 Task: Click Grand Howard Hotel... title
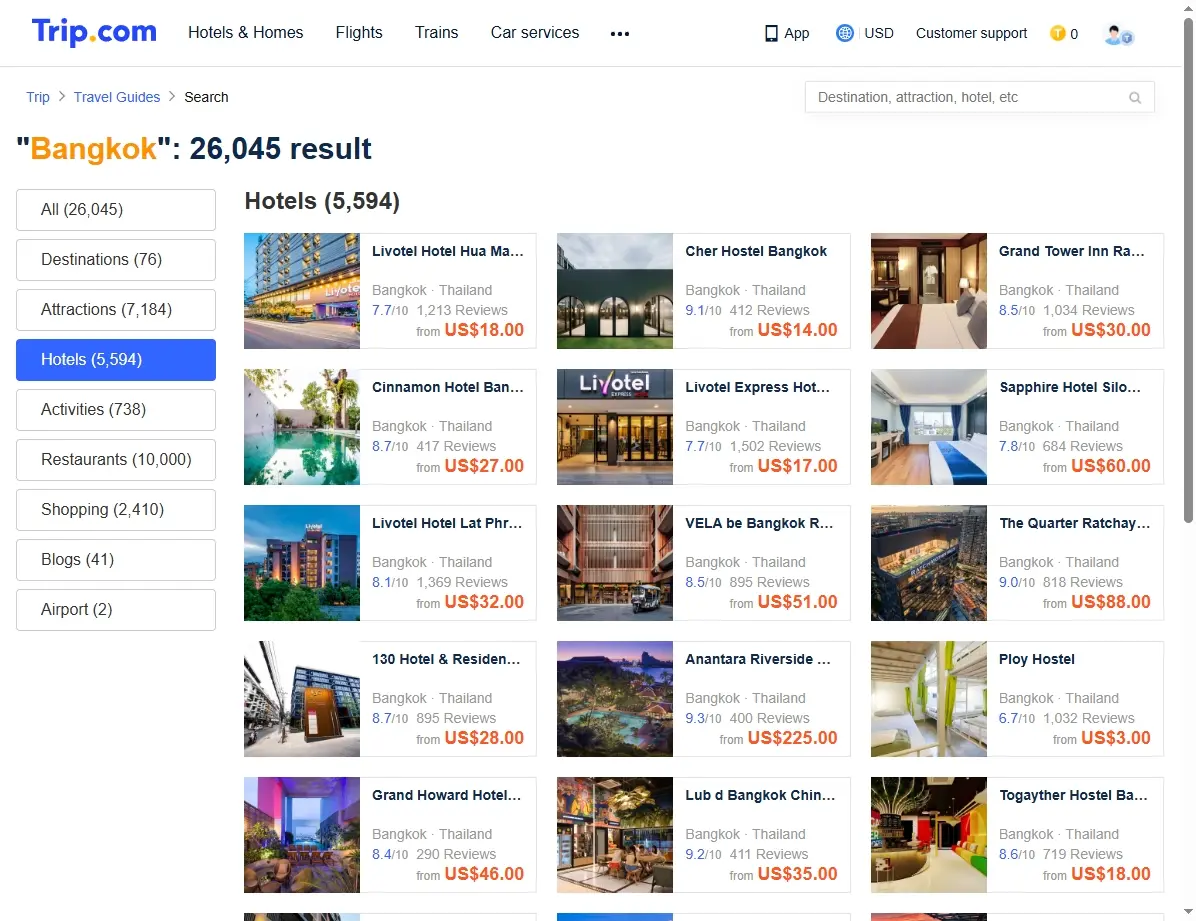pos(447,795)
